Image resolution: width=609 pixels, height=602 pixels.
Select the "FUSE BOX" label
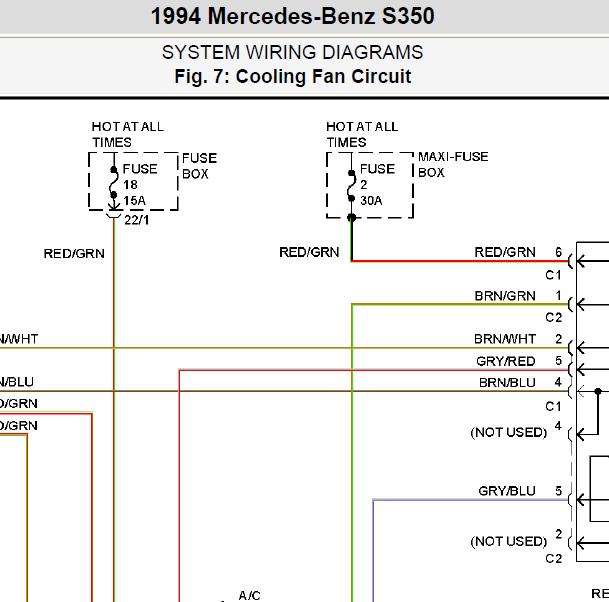[199, 166]
